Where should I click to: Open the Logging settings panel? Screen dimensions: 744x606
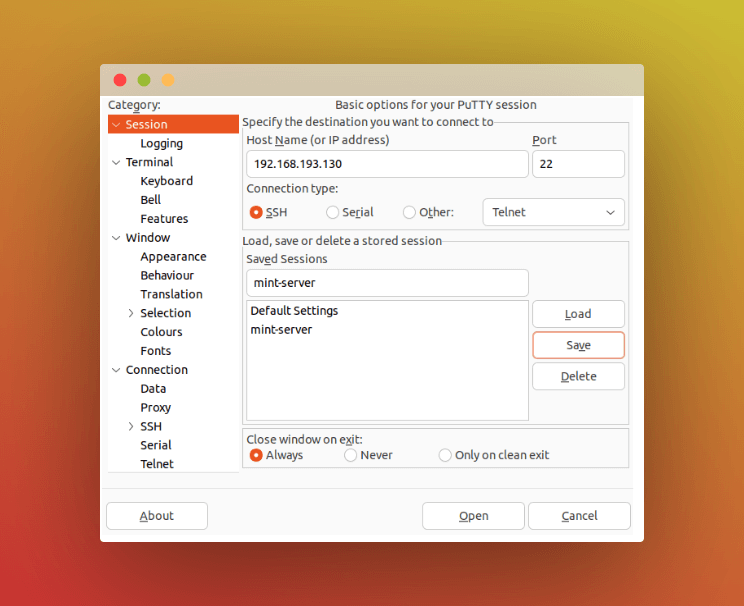[161, 143]
